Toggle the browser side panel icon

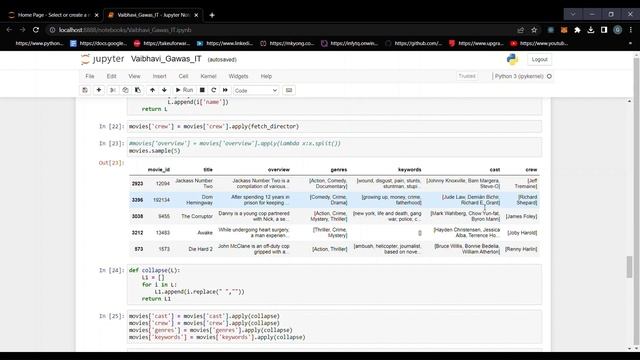click(604, 30)
